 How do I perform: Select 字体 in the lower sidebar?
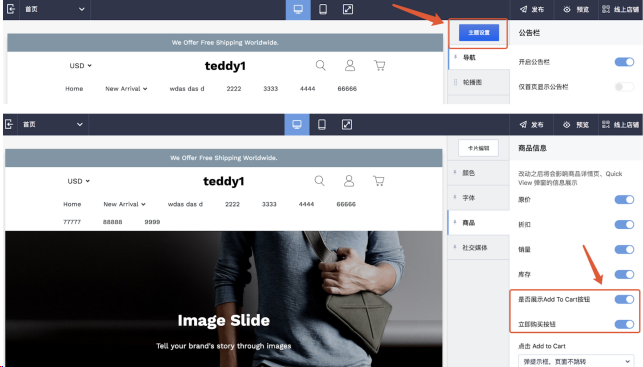tap(478, 198)
